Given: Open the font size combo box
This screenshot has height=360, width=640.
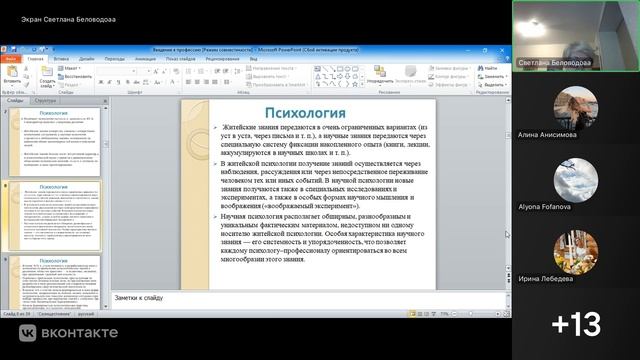Looking at the screenshot, I should pos(144,71).
